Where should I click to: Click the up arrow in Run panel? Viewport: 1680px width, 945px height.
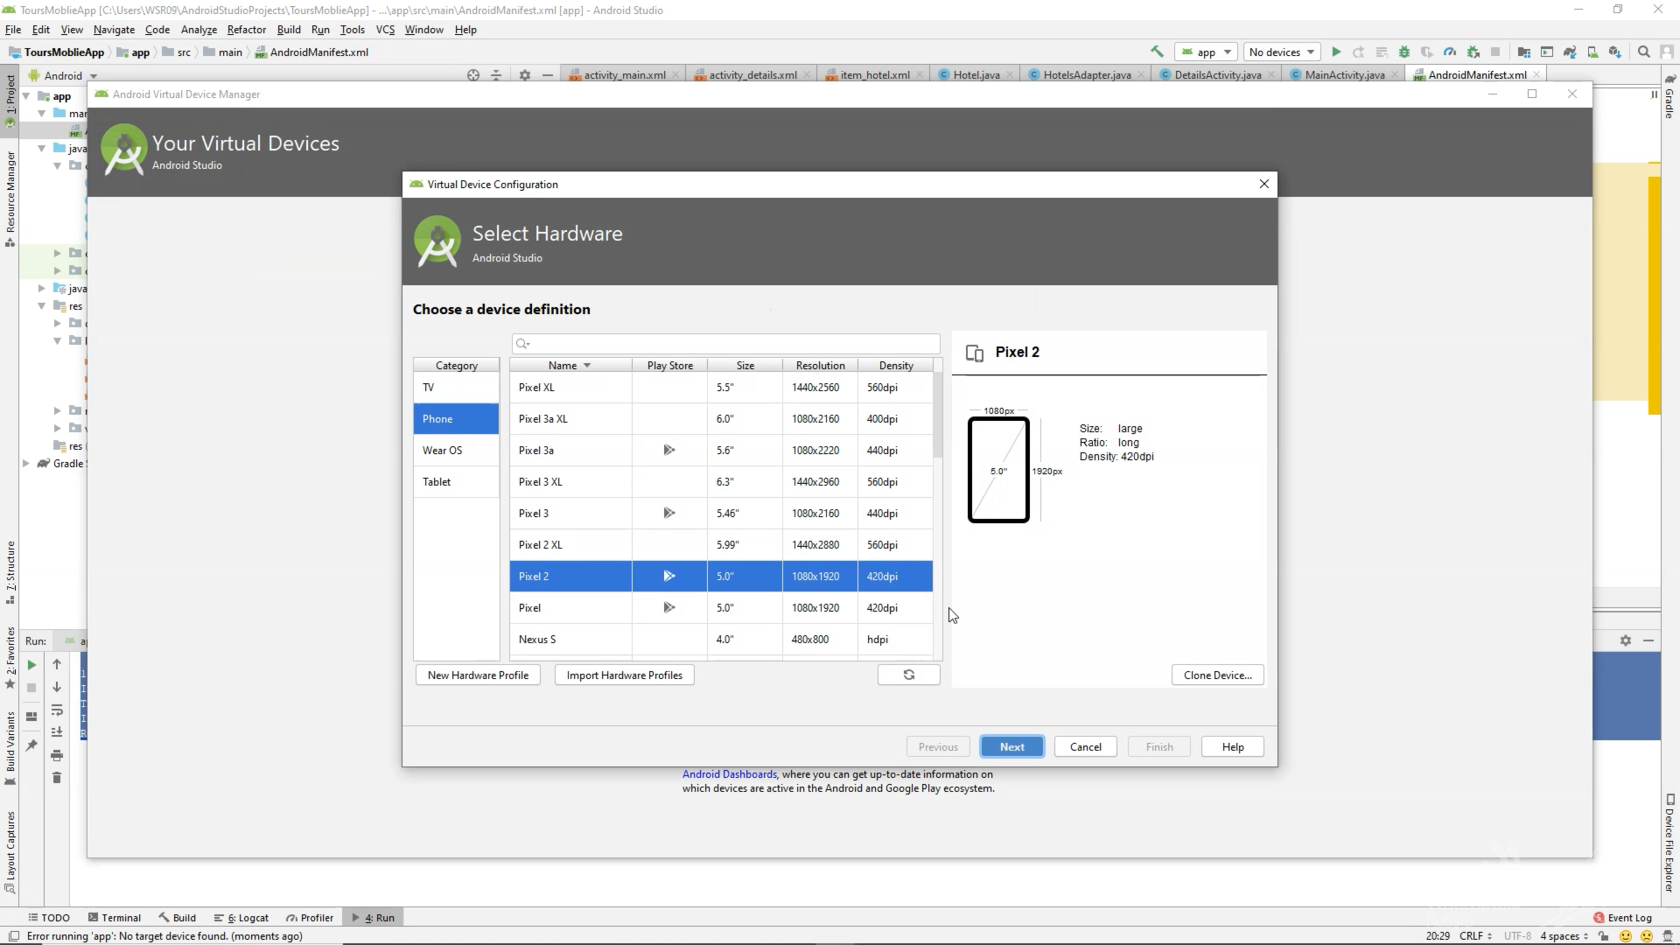coord(57,665)
